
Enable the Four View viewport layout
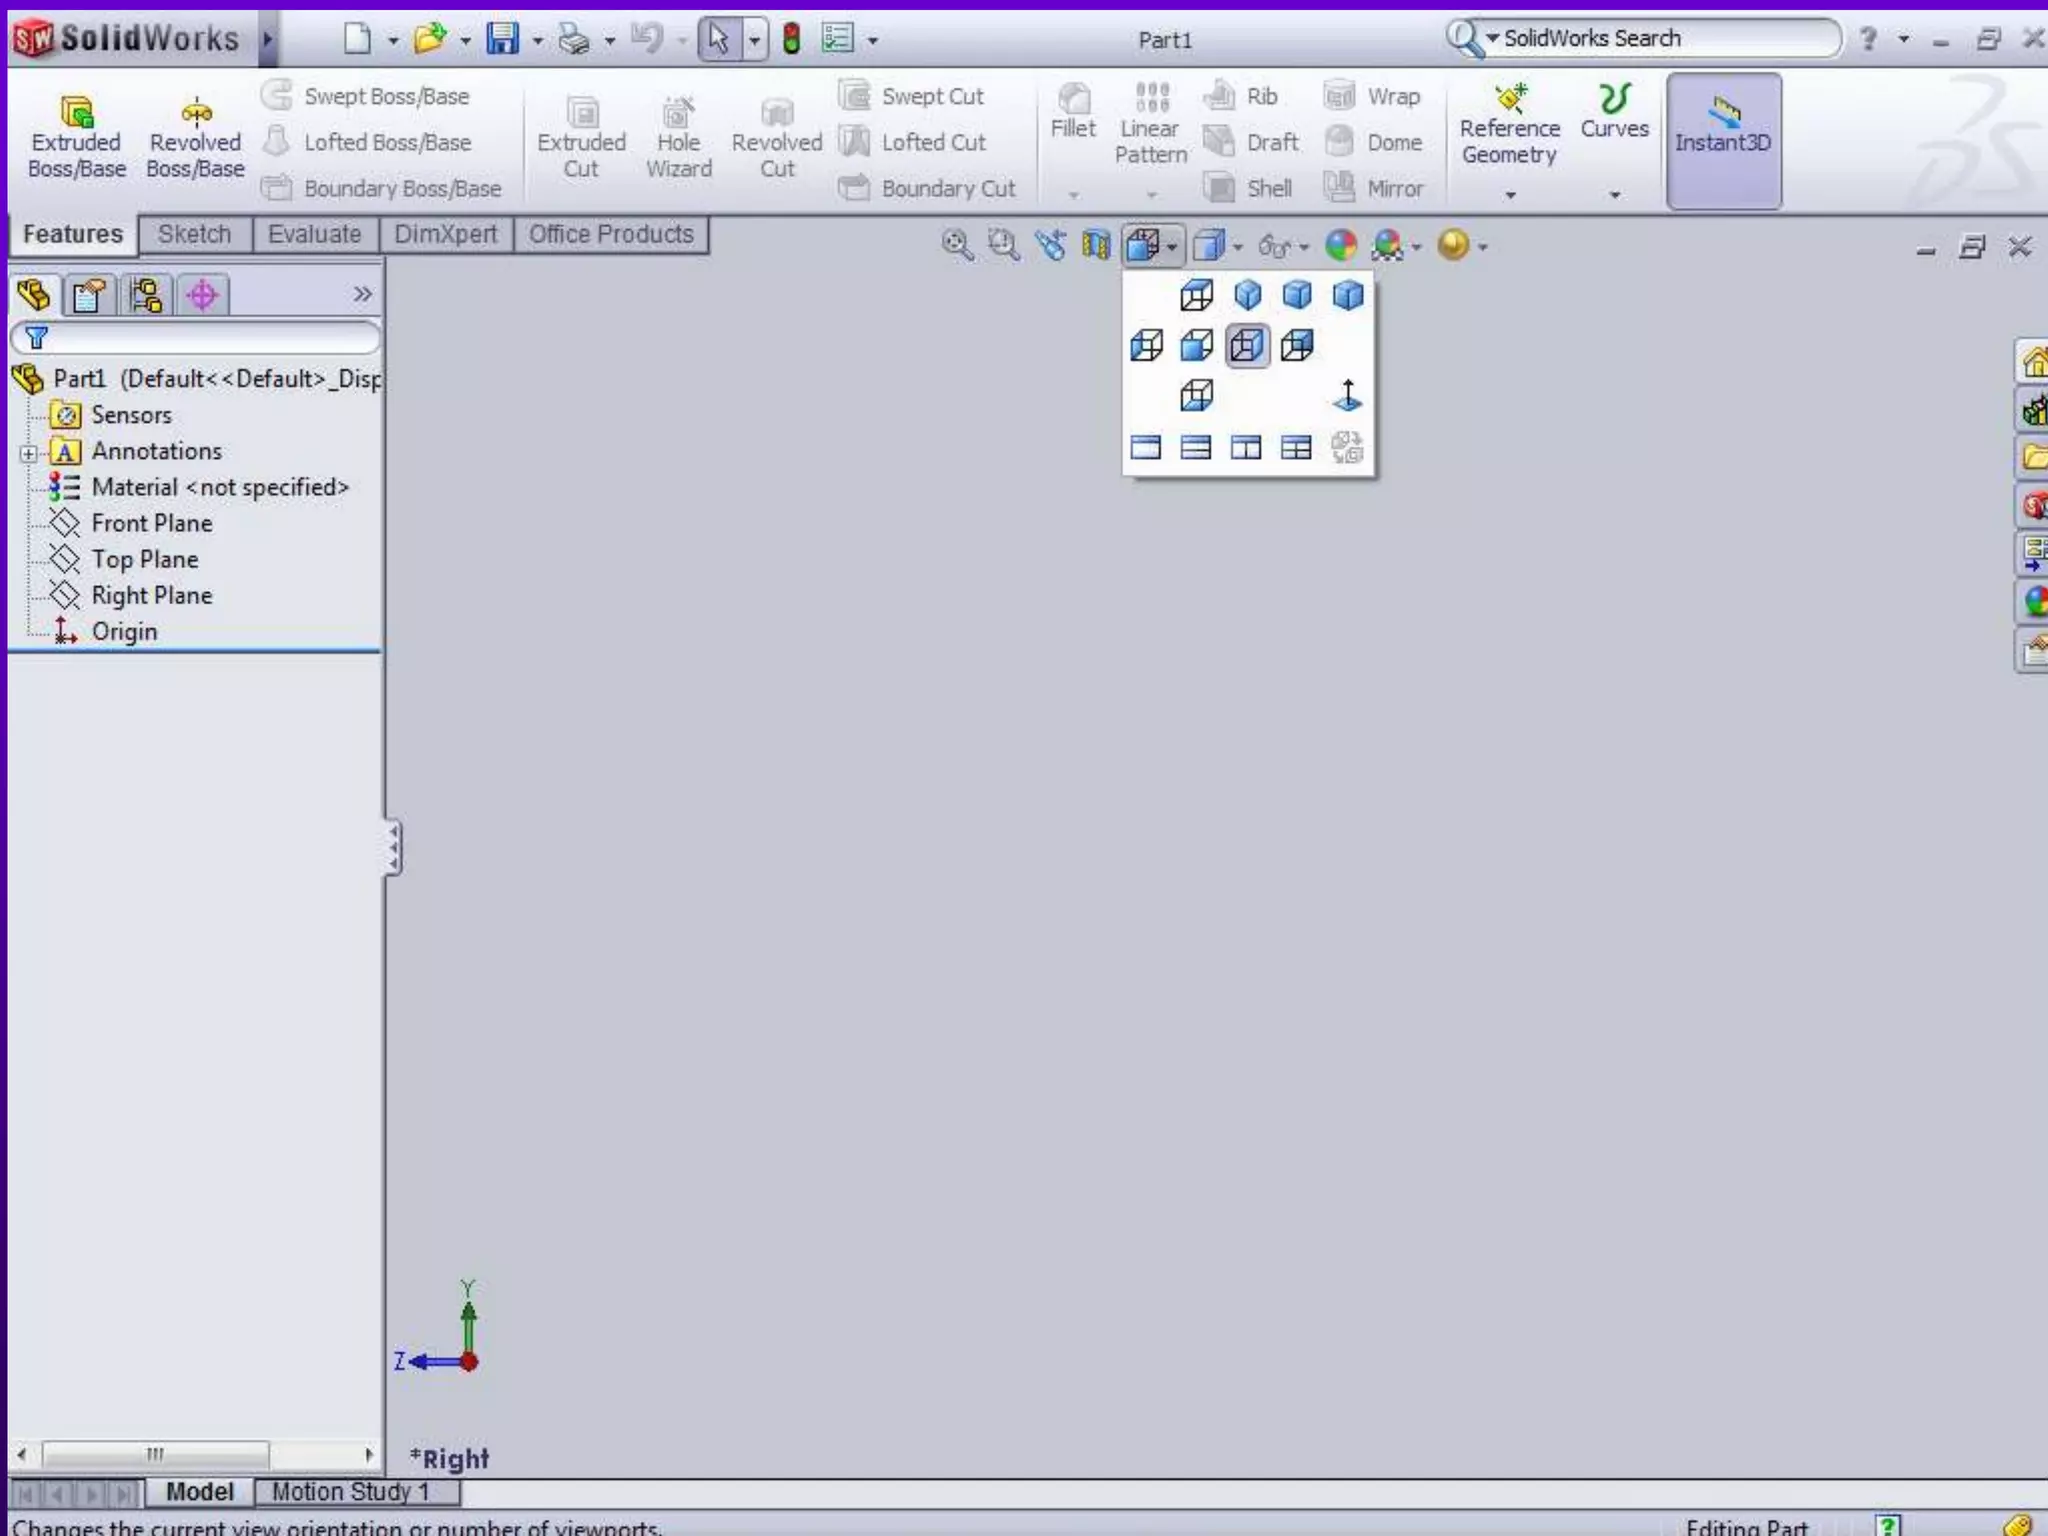point(1296,448)
